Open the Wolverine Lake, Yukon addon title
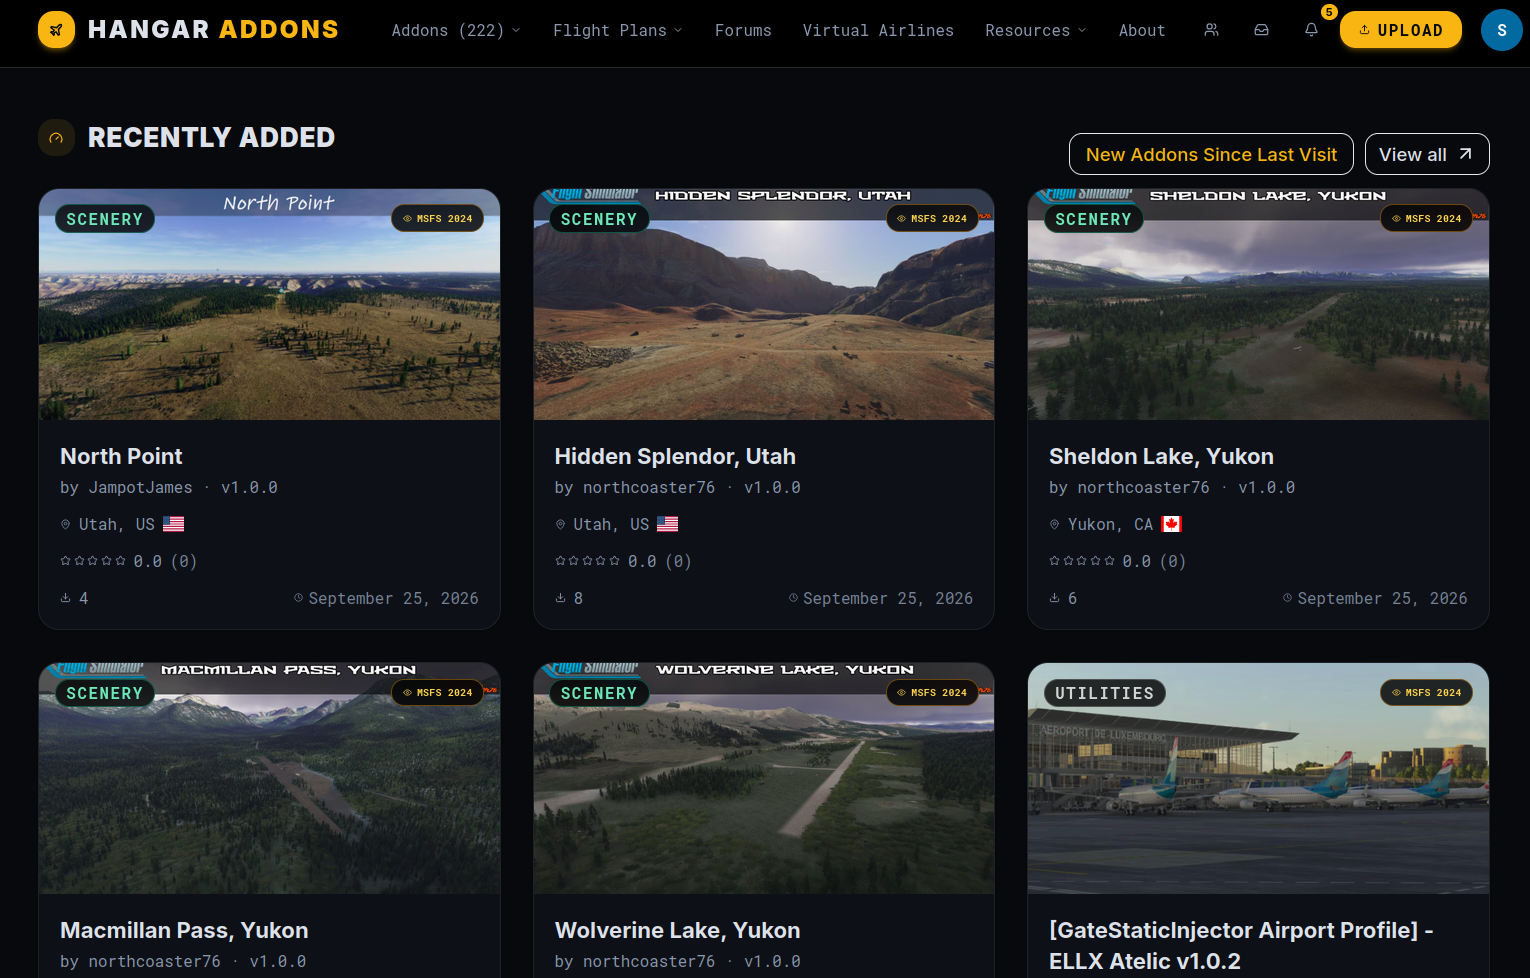The image size is (1530, 978). tap(677, 930)
